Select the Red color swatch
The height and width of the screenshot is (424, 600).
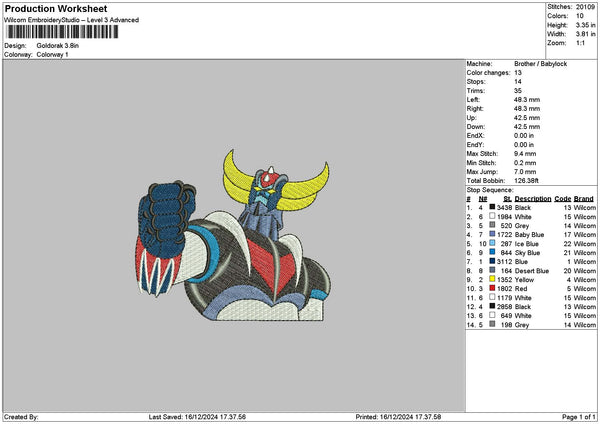(x=492, y=288)
